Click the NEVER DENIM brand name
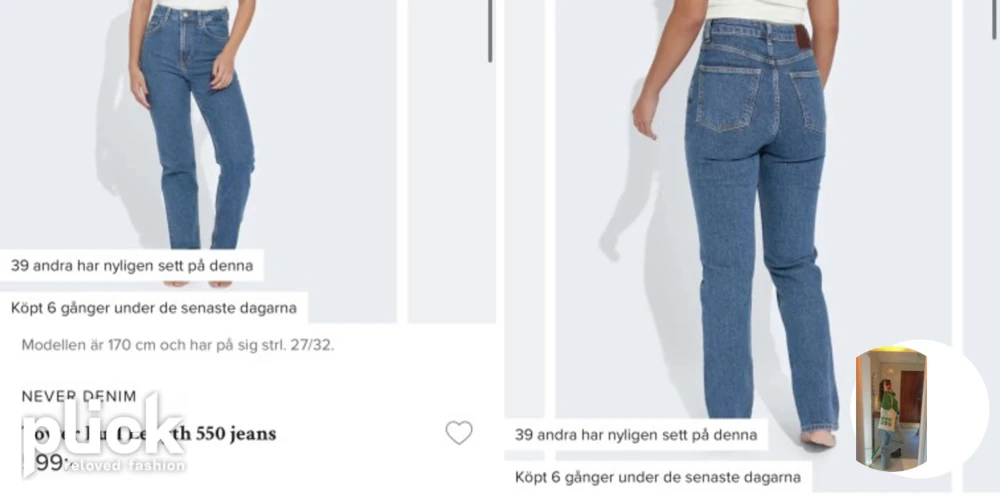The height and width of the screenshot is (496, 1000). (79, 396)
